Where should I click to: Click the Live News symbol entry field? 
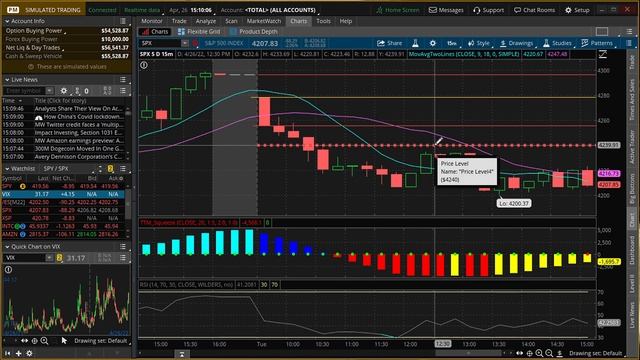pos(24,91)
